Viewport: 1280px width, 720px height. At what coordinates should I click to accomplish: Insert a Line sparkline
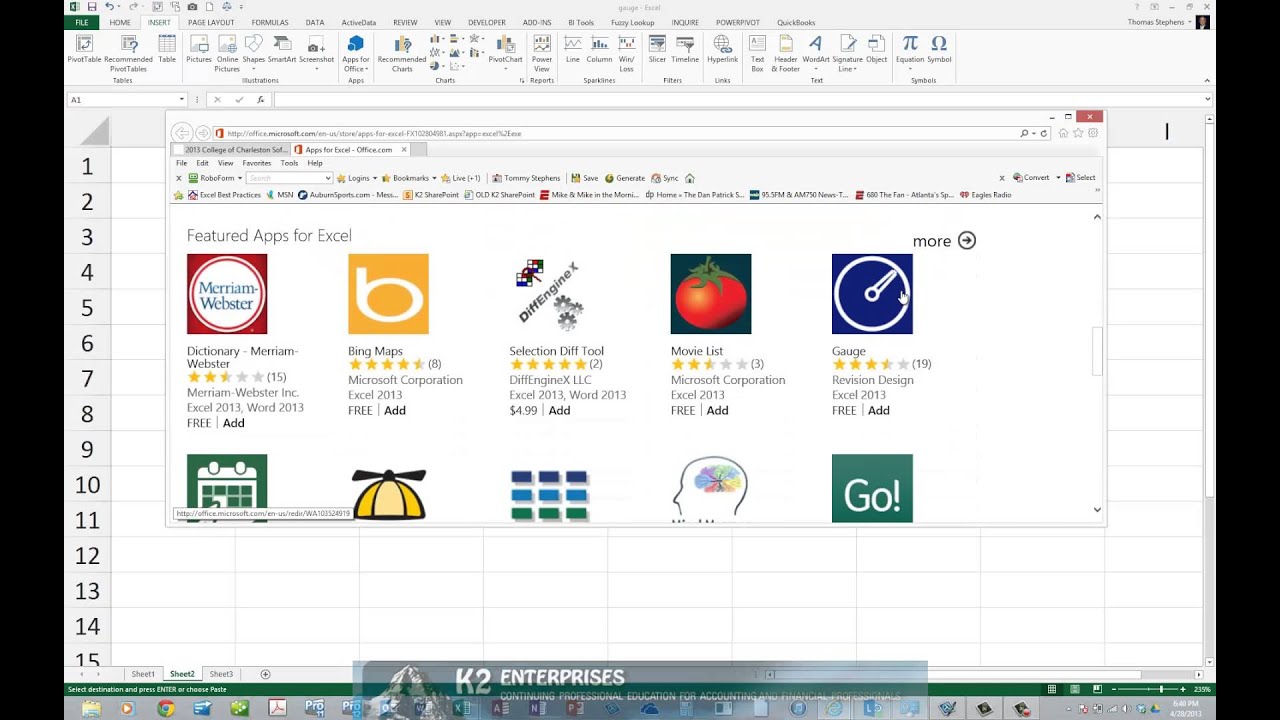click(x=573, y=50)
